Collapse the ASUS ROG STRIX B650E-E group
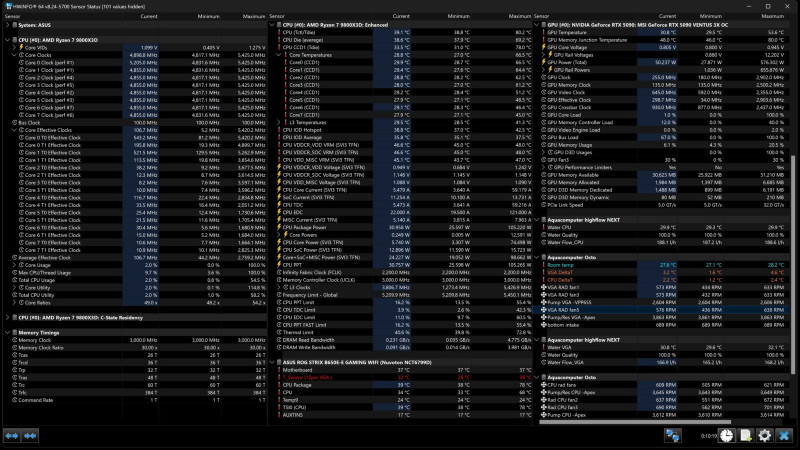Image resolution: width=800 pixels, height=450 pixels. coord(272,362)
